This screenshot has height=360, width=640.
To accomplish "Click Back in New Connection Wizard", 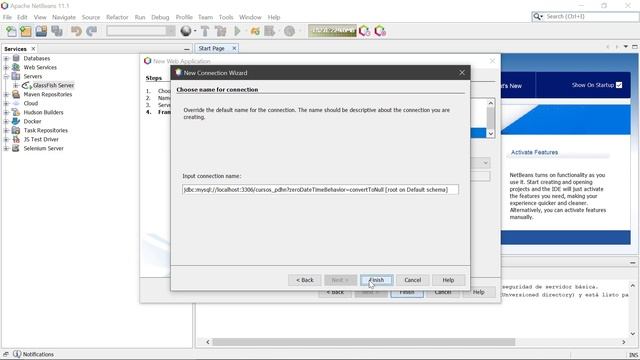I will click(x=304, y=280).
